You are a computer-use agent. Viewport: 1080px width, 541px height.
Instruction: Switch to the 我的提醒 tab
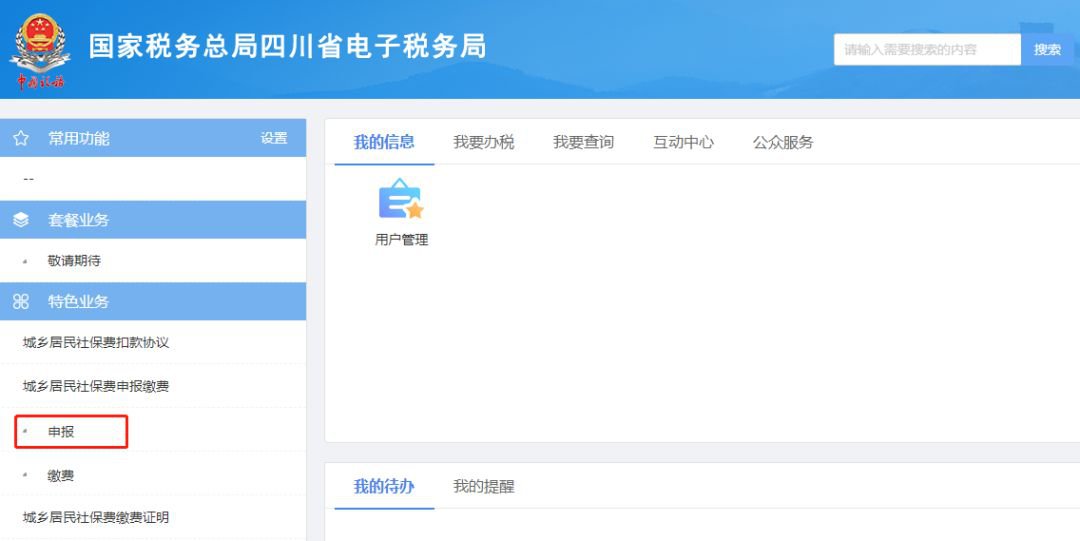pos(483,487)
